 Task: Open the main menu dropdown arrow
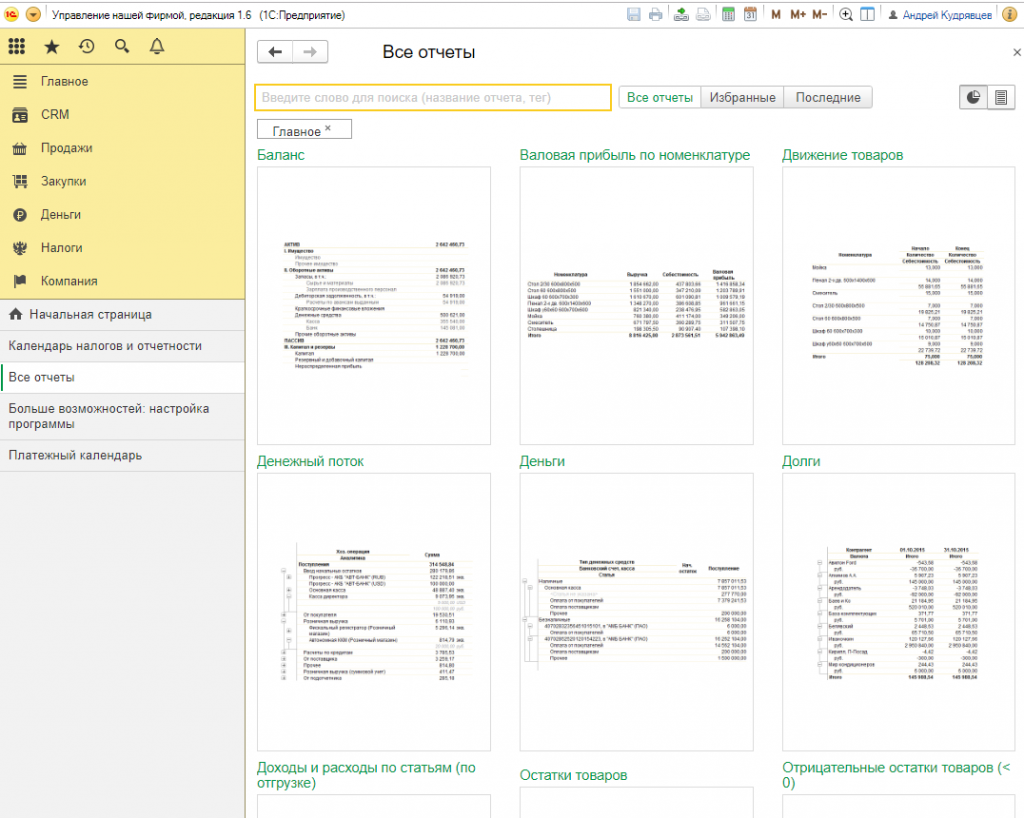click(x=34, y=15)
